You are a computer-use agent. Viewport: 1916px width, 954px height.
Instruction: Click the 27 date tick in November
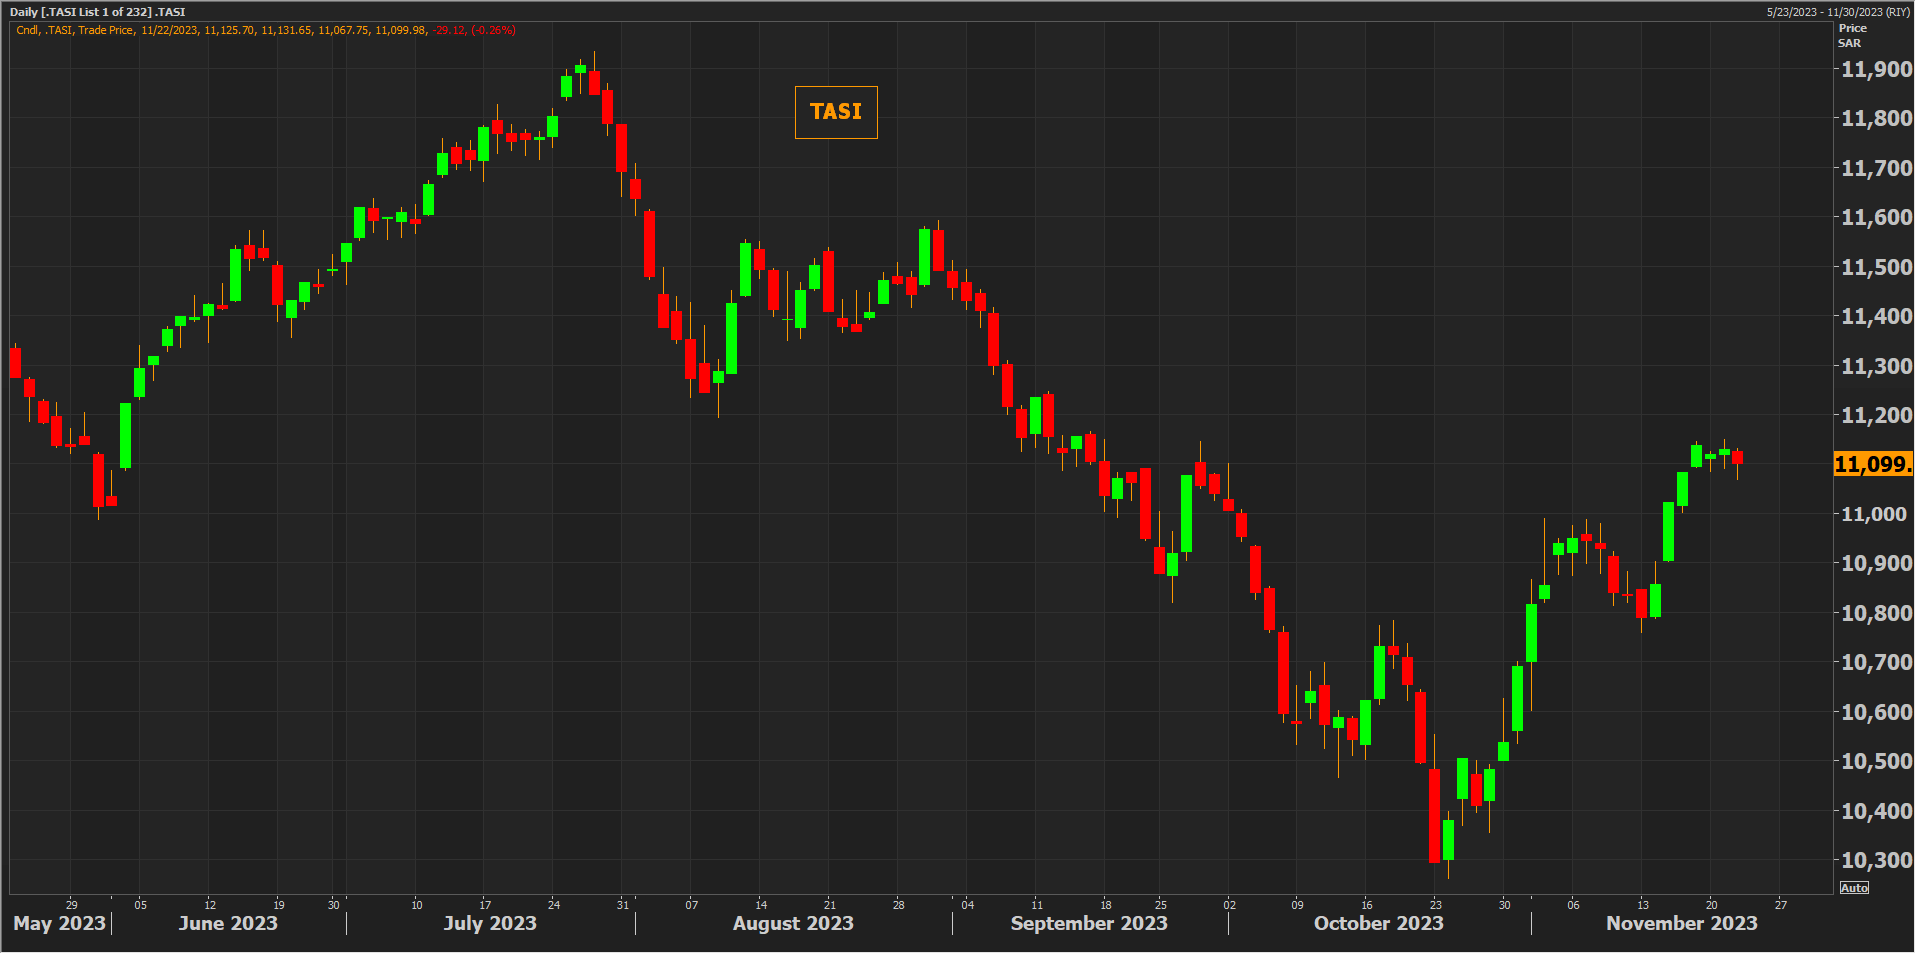[x=1780, y=905]
